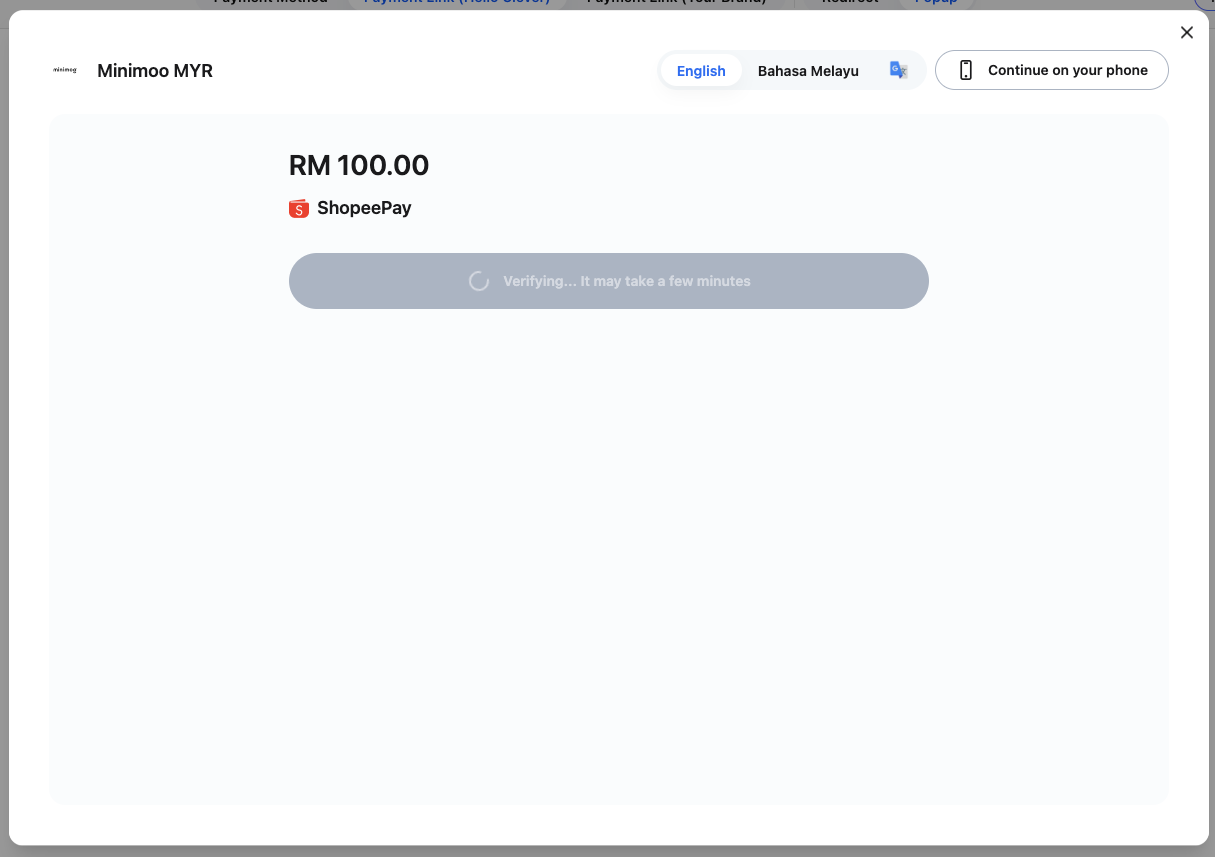Select the Popup tab
The height and width of the screenshot is (857, 1215).
pyautogui.click(x=936, y=3)
